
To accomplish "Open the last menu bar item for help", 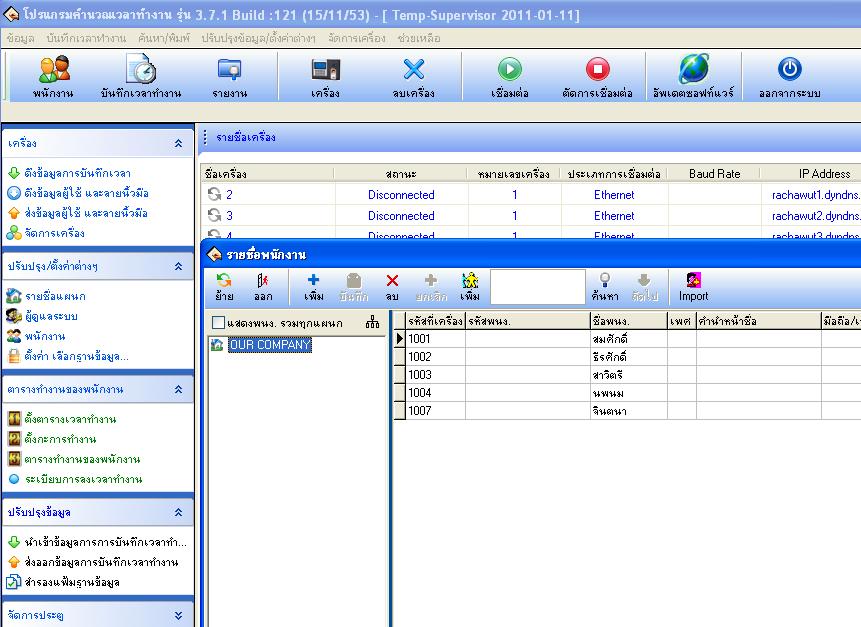I will coord(419,38).
